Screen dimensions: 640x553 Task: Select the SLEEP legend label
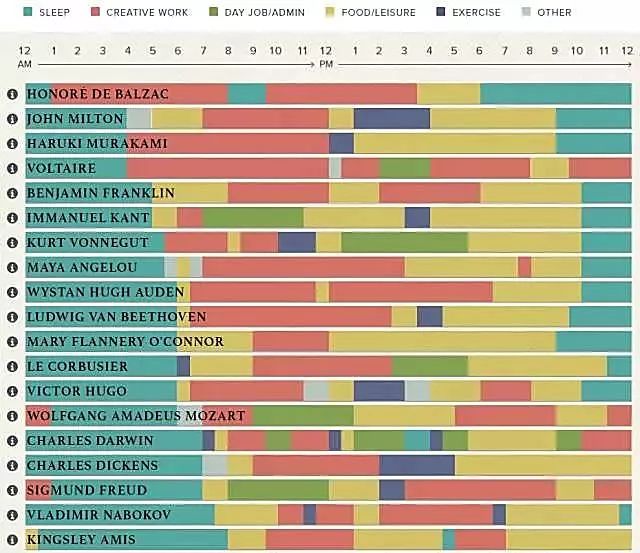pyautogui.click(x=54, y=12)
